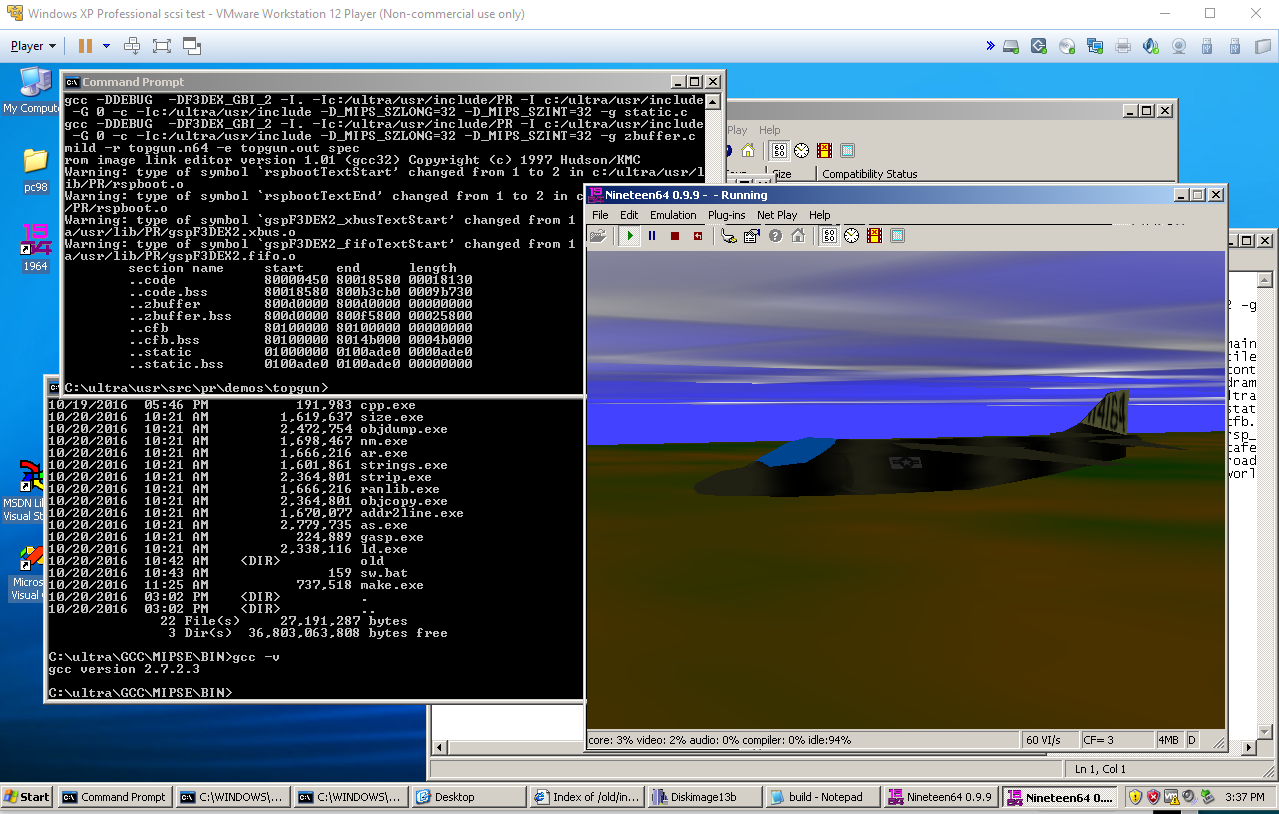Click 4MB status bar cell in Nineteen64
This screenshot has height=814, width=1279.
click(x=1168, y=740)
